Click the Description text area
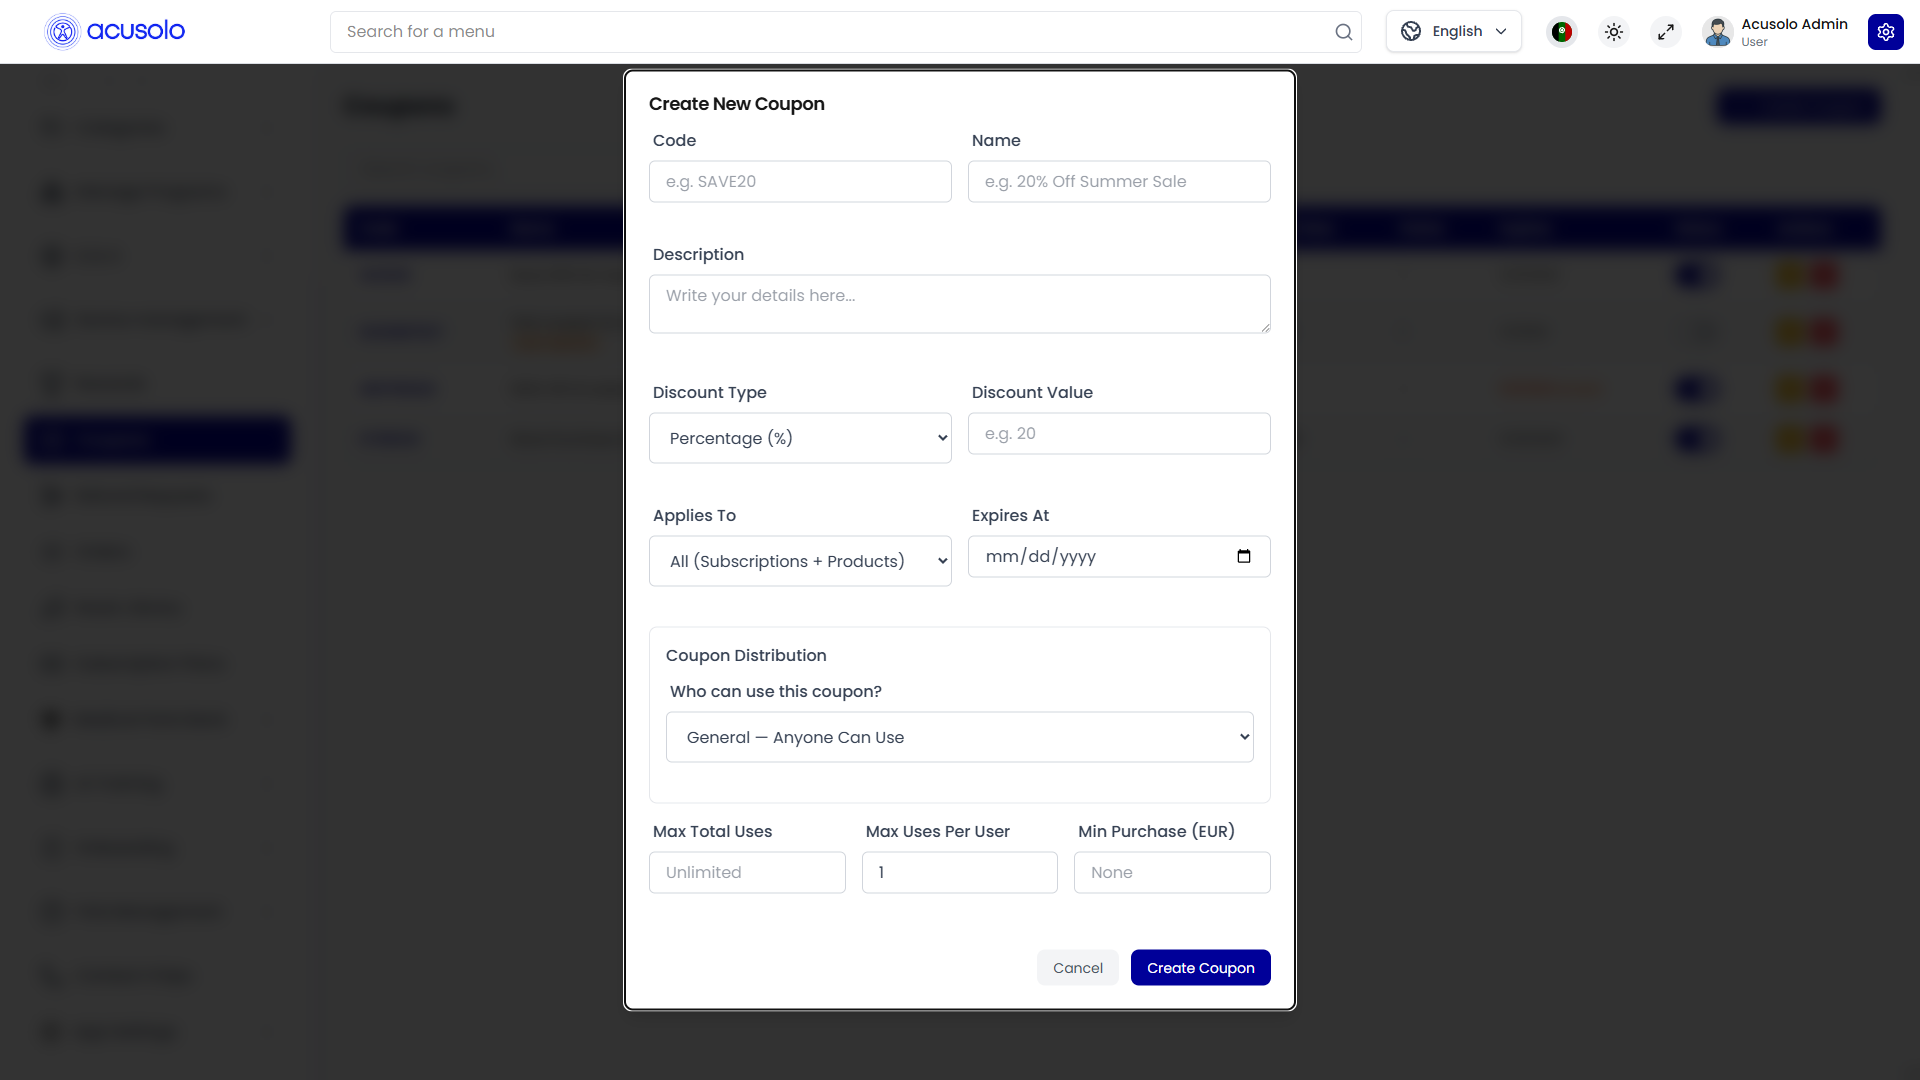 (959, 304)
